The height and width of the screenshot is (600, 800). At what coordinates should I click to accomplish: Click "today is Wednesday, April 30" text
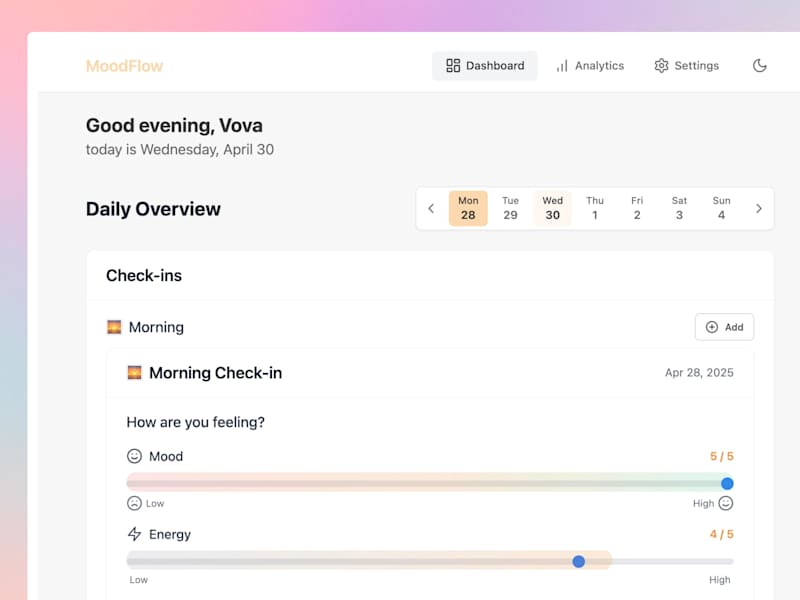point(180,149)
